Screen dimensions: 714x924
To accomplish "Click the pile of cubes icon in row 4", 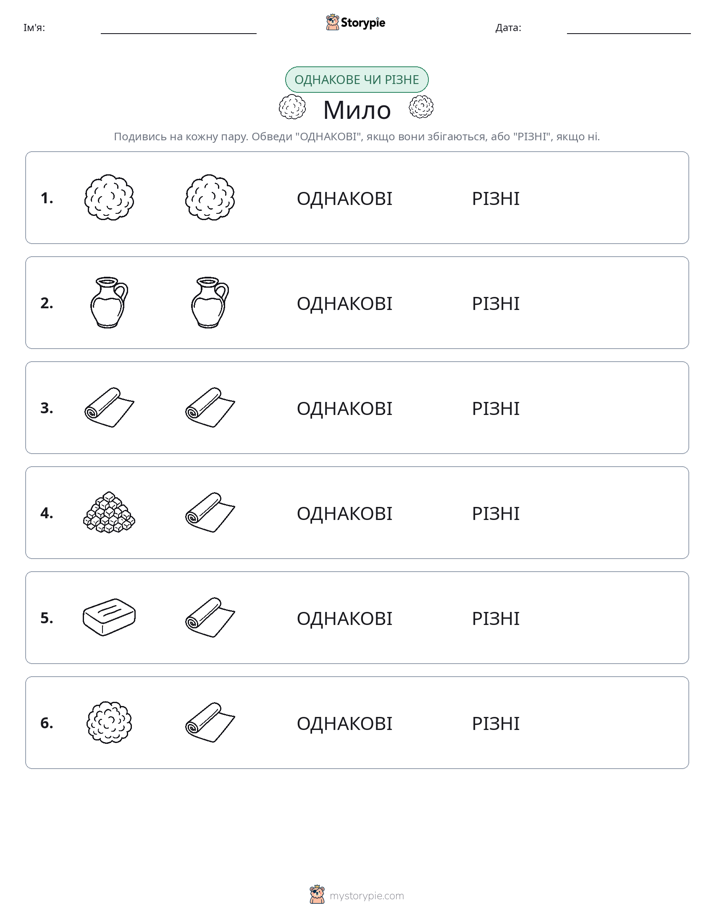I will coord(109,513).
